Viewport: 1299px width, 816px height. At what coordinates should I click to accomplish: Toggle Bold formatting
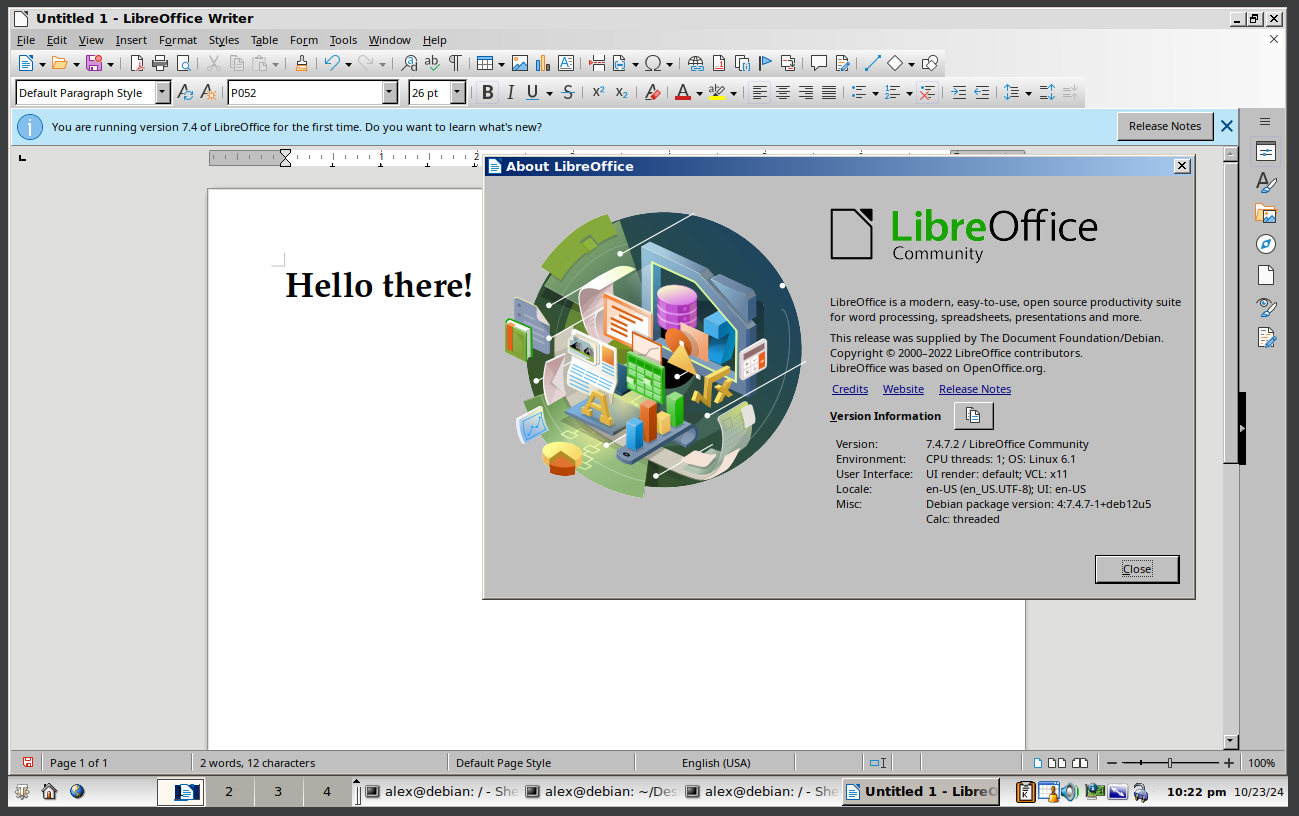pos(487,93)
